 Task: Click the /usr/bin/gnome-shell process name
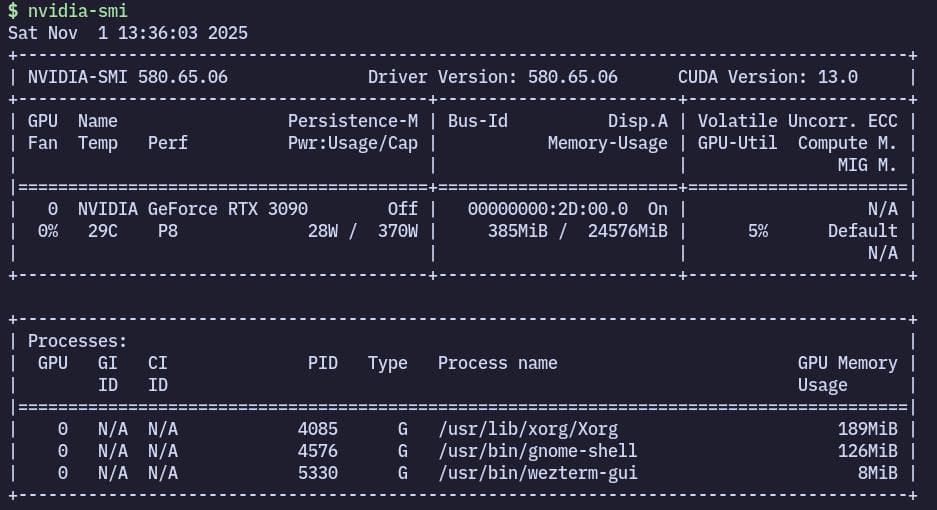click(537, 451)
